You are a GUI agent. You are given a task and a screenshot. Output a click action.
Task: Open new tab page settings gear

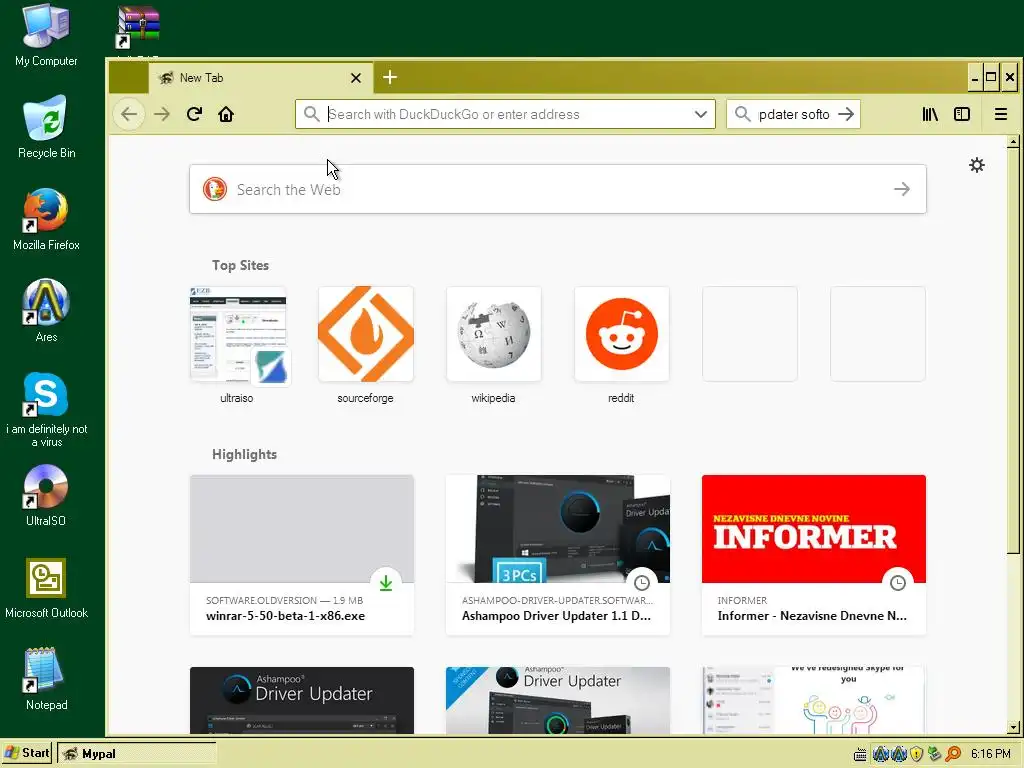pos(977,165)
